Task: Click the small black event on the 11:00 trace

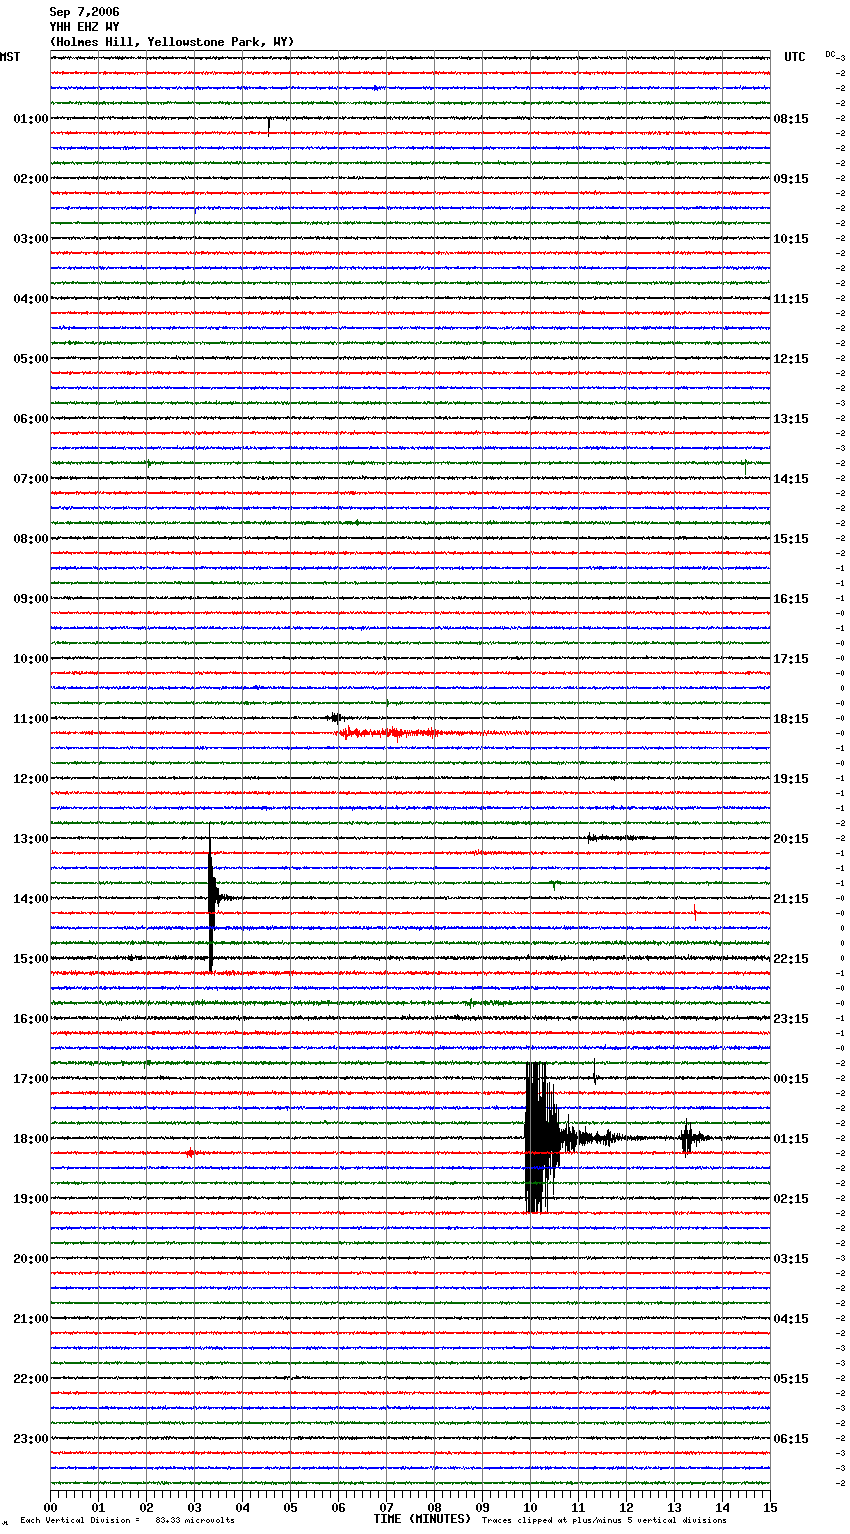Action: [x=336, y=717]
